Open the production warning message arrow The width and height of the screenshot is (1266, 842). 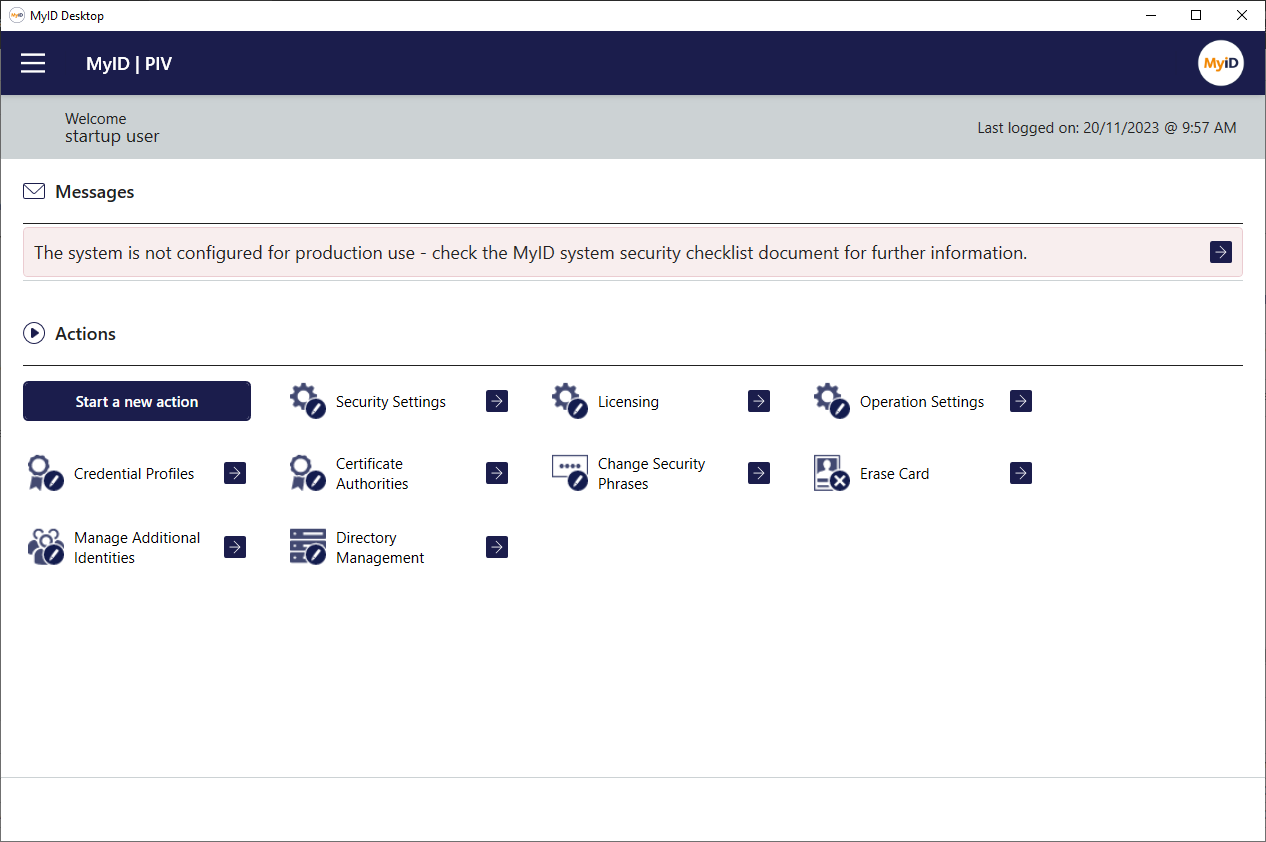pos(1221,252)
